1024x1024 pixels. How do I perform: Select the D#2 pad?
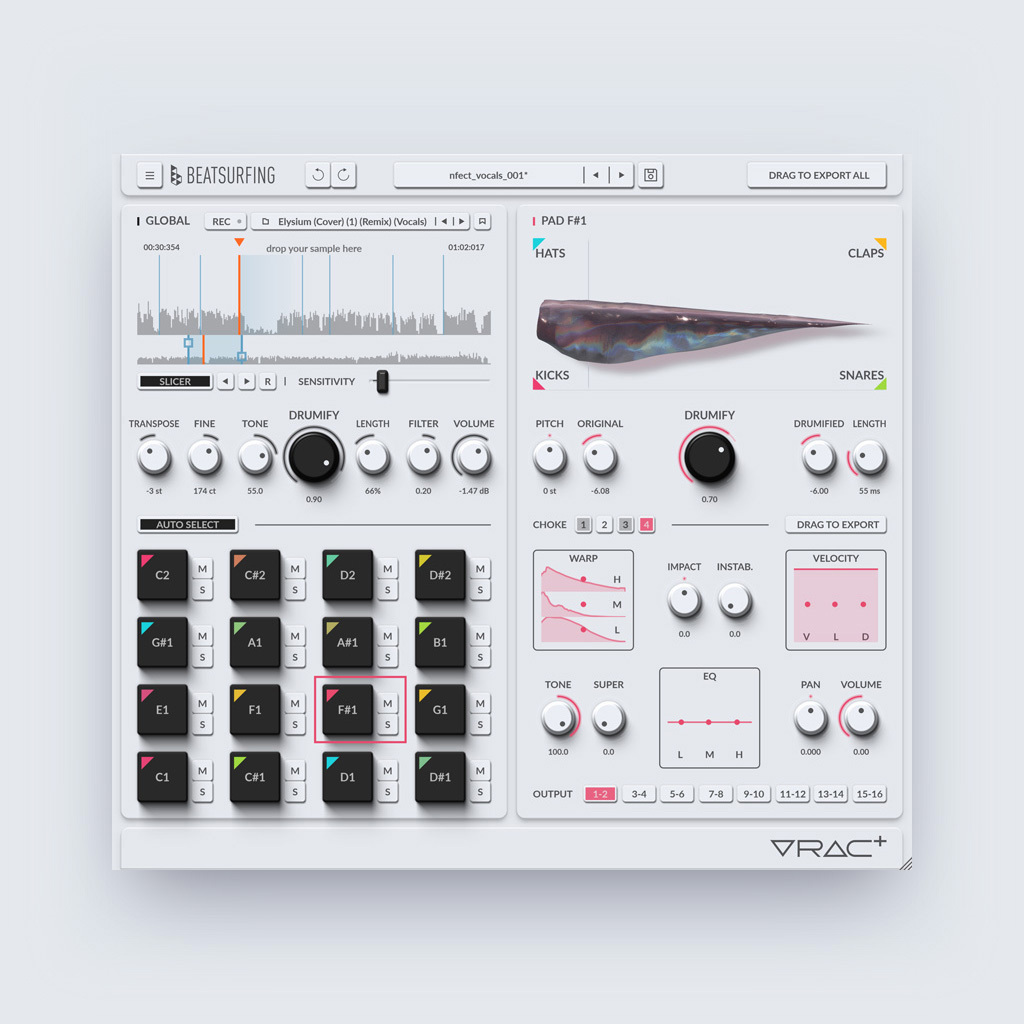pos(440,575)
